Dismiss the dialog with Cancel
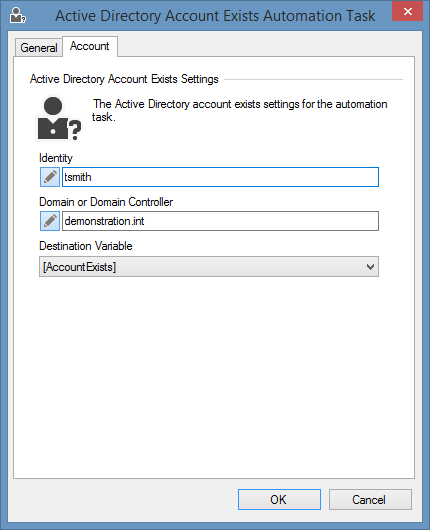 click(x=370, y=499)
